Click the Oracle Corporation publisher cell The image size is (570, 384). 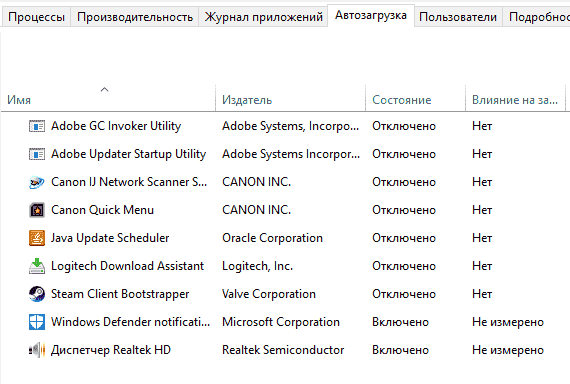272,238
